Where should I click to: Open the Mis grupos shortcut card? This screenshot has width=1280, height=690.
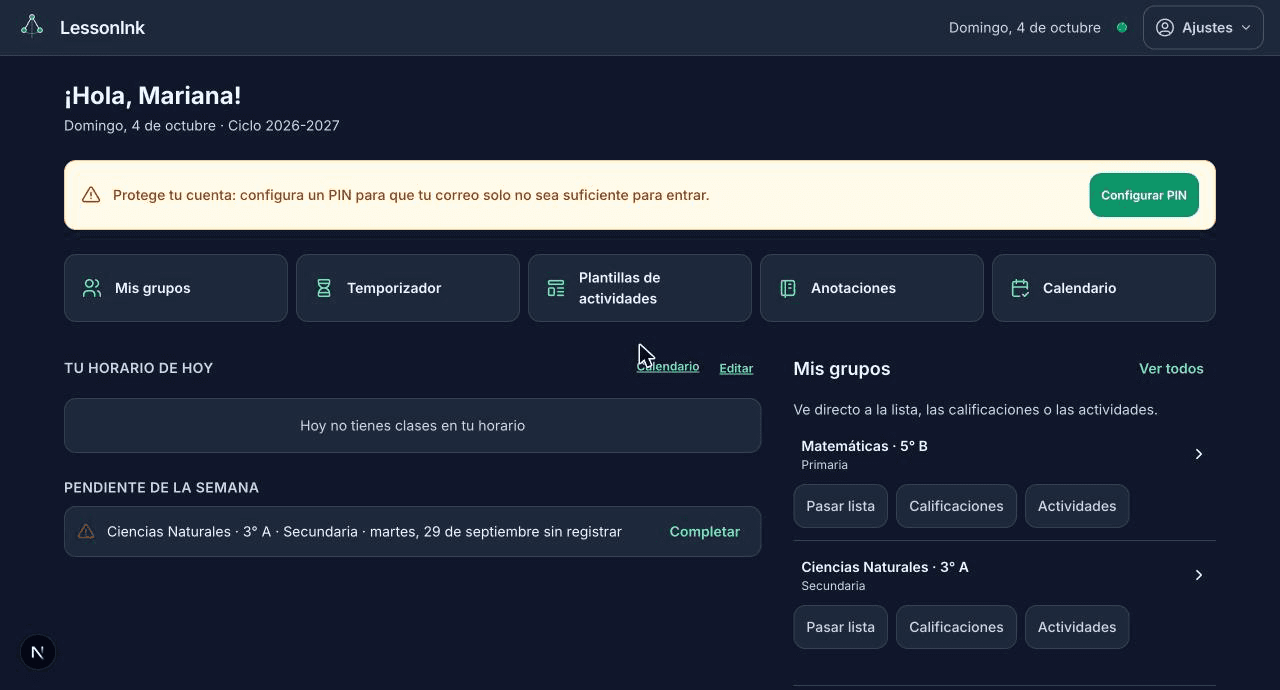[176, 288]
